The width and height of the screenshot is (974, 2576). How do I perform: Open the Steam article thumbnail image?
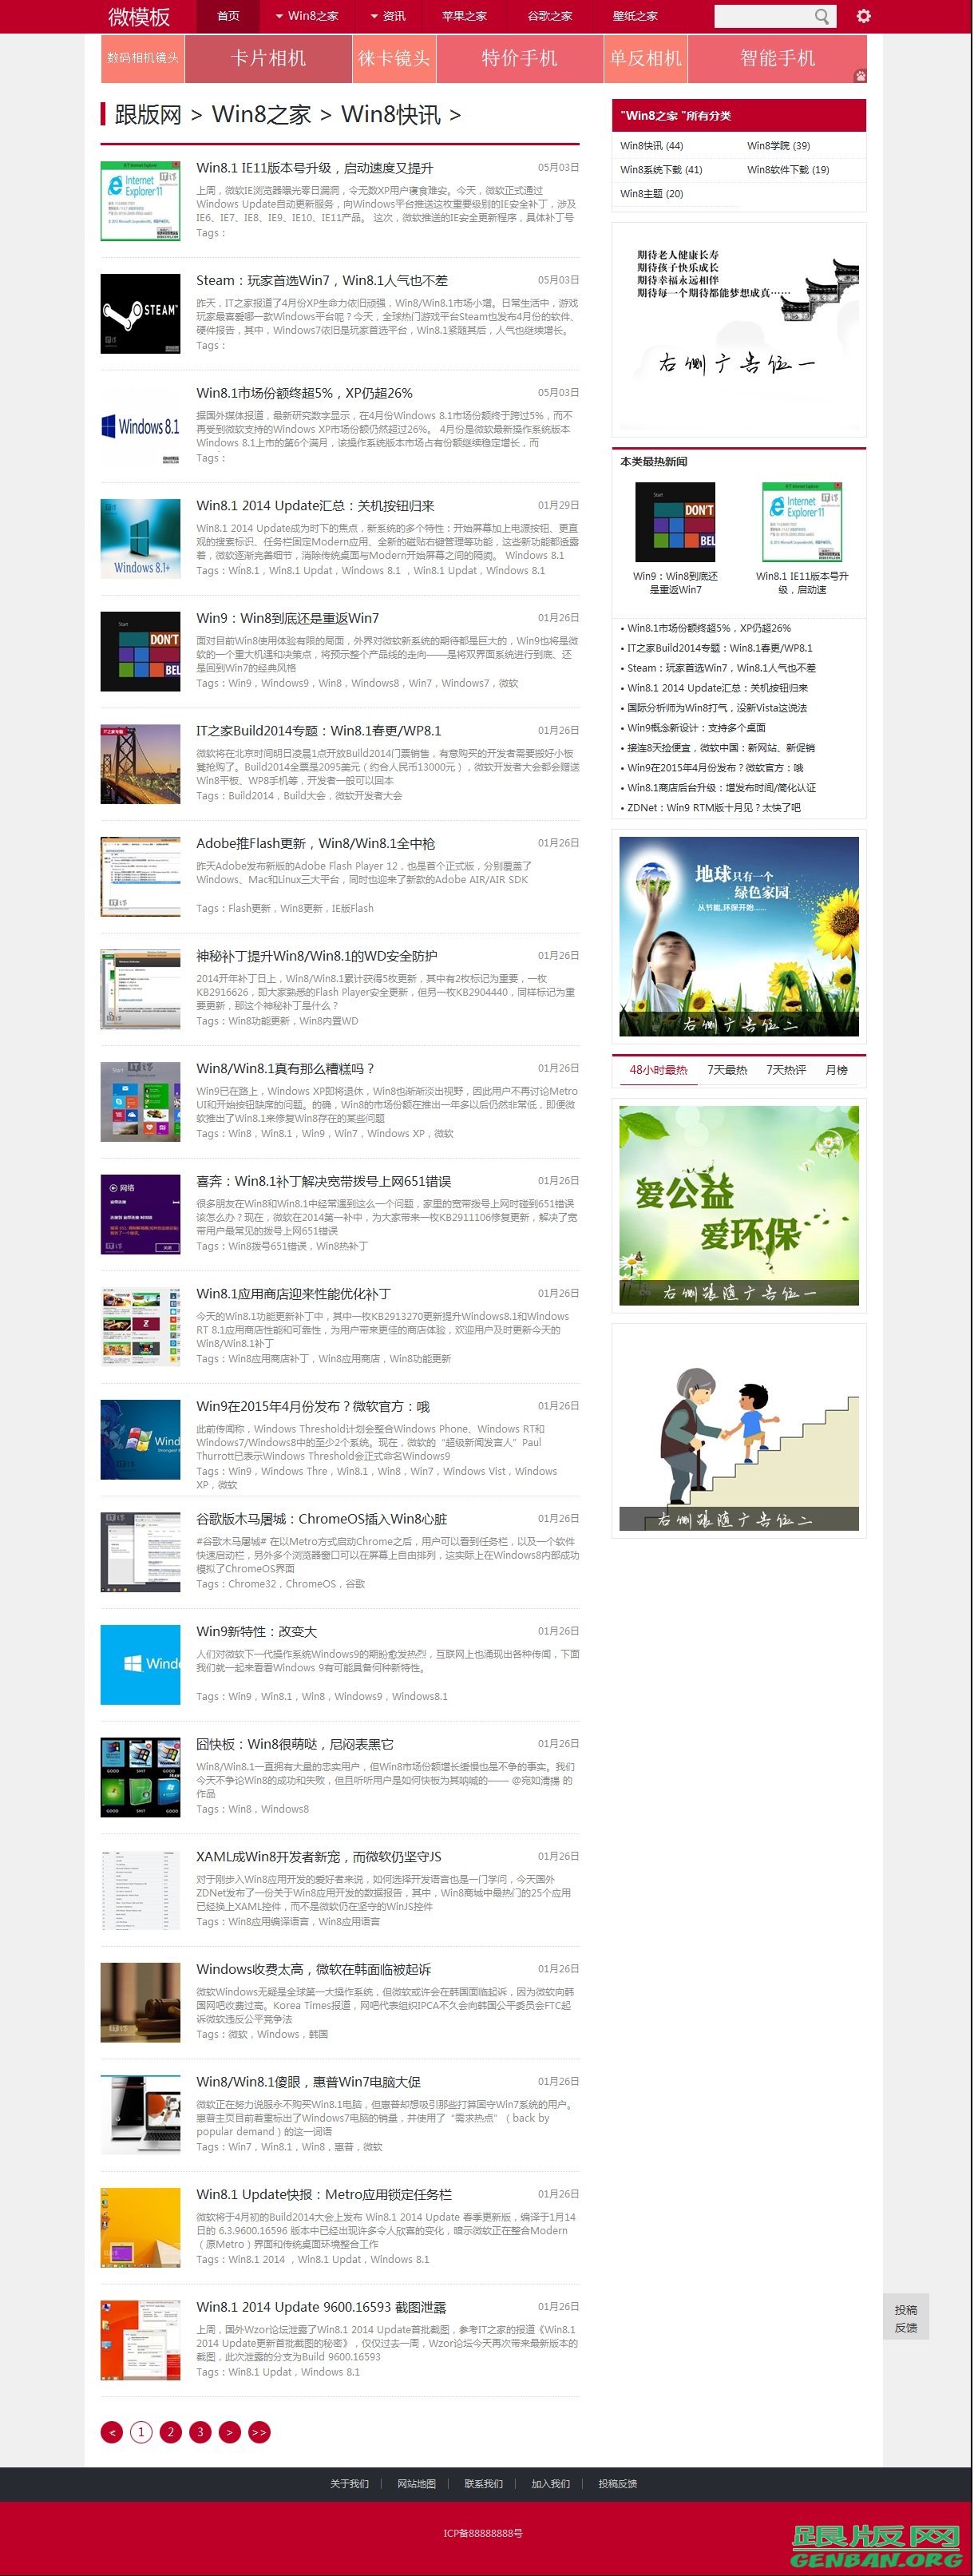click(140, 314)
